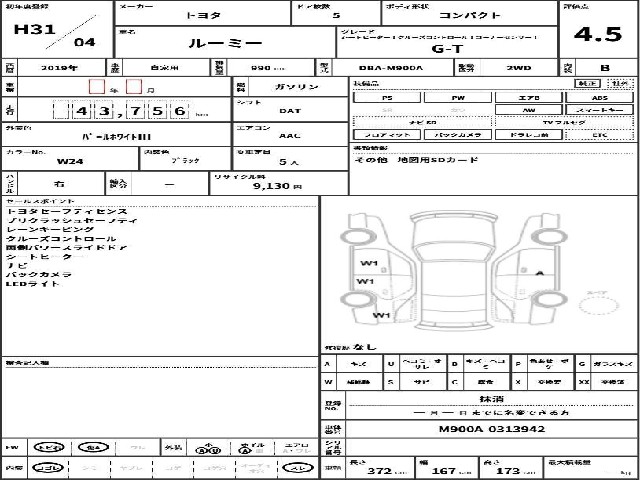This screenshot has width=640, height=480.
Task: Click the dotted 社外 legend box
Action: click(x=620, y=84)
